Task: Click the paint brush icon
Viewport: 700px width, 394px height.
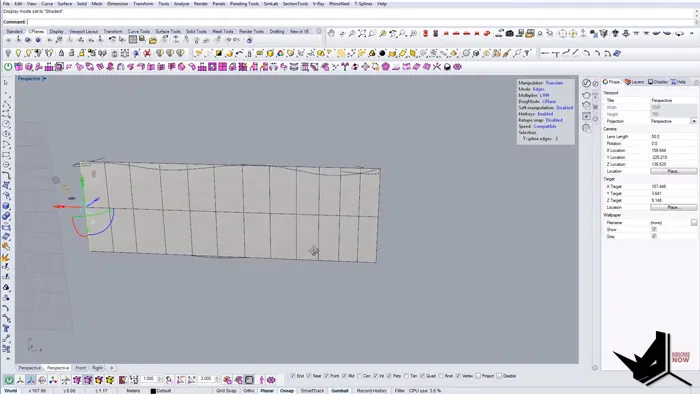Action: [x=506, y=53]
